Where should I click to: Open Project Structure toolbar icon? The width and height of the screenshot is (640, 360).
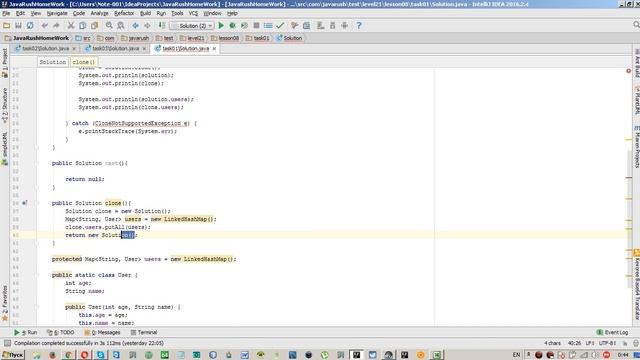(307, 25)
